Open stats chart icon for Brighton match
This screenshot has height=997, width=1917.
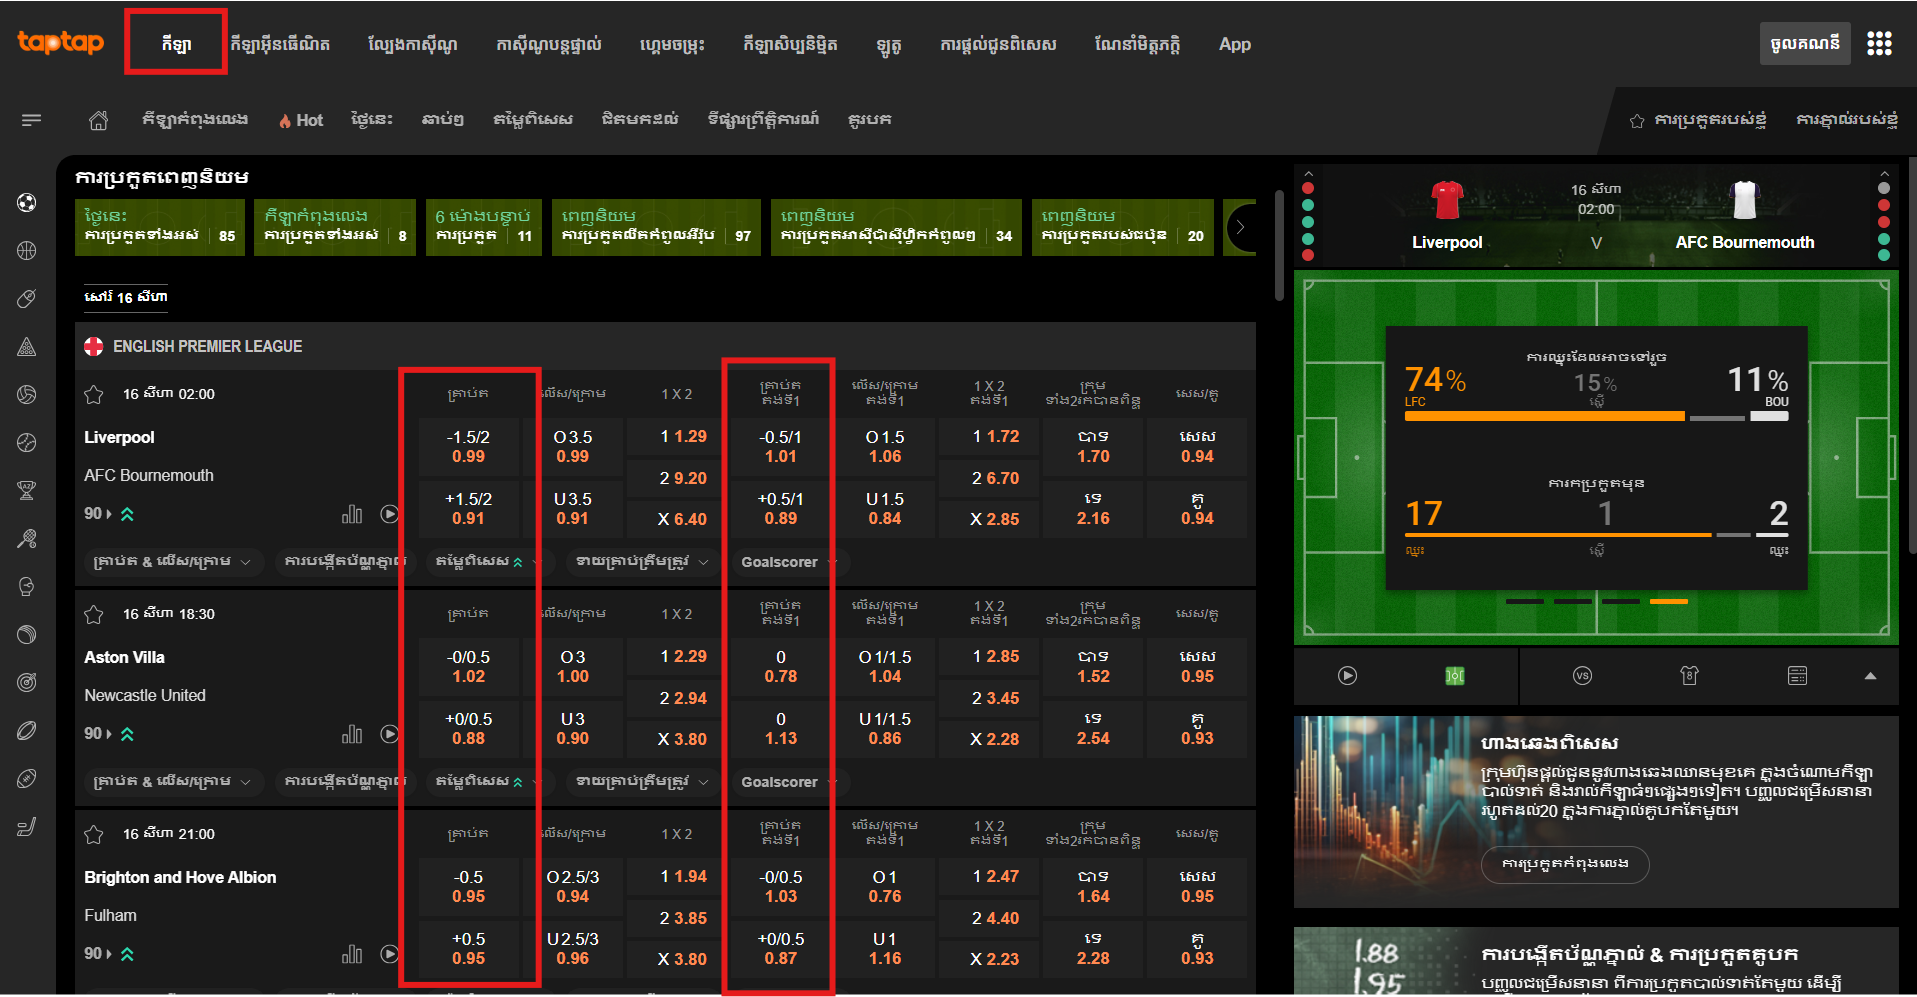coord(352,954)
